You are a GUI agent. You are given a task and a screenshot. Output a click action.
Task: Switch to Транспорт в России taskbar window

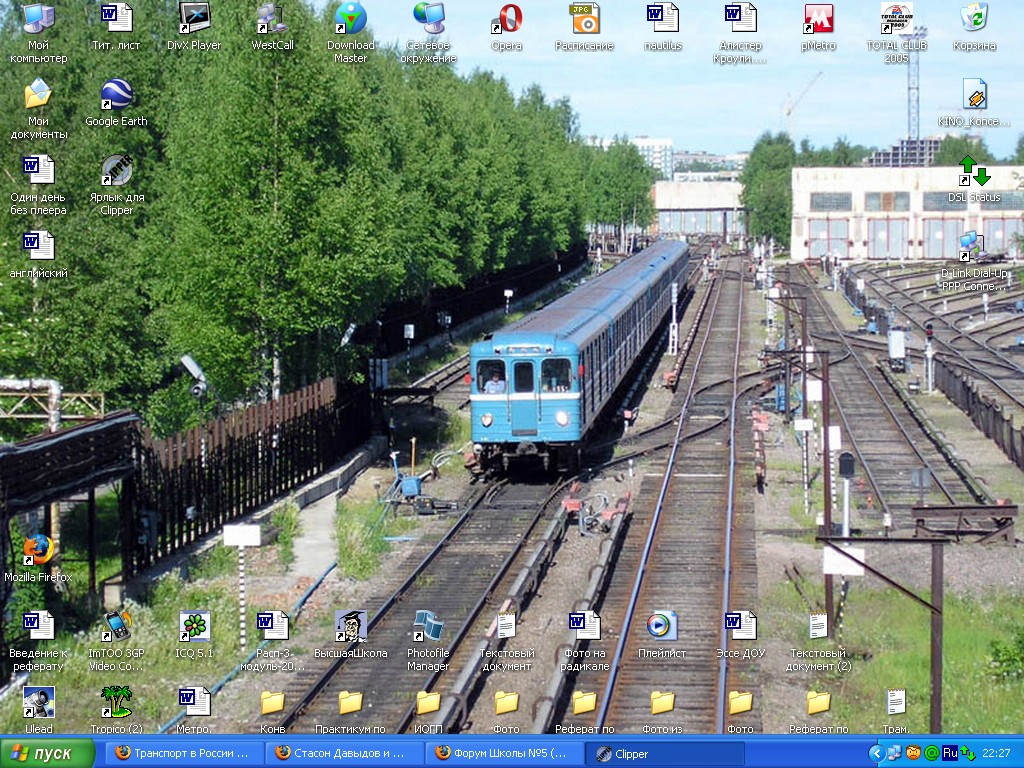(184, 754)
